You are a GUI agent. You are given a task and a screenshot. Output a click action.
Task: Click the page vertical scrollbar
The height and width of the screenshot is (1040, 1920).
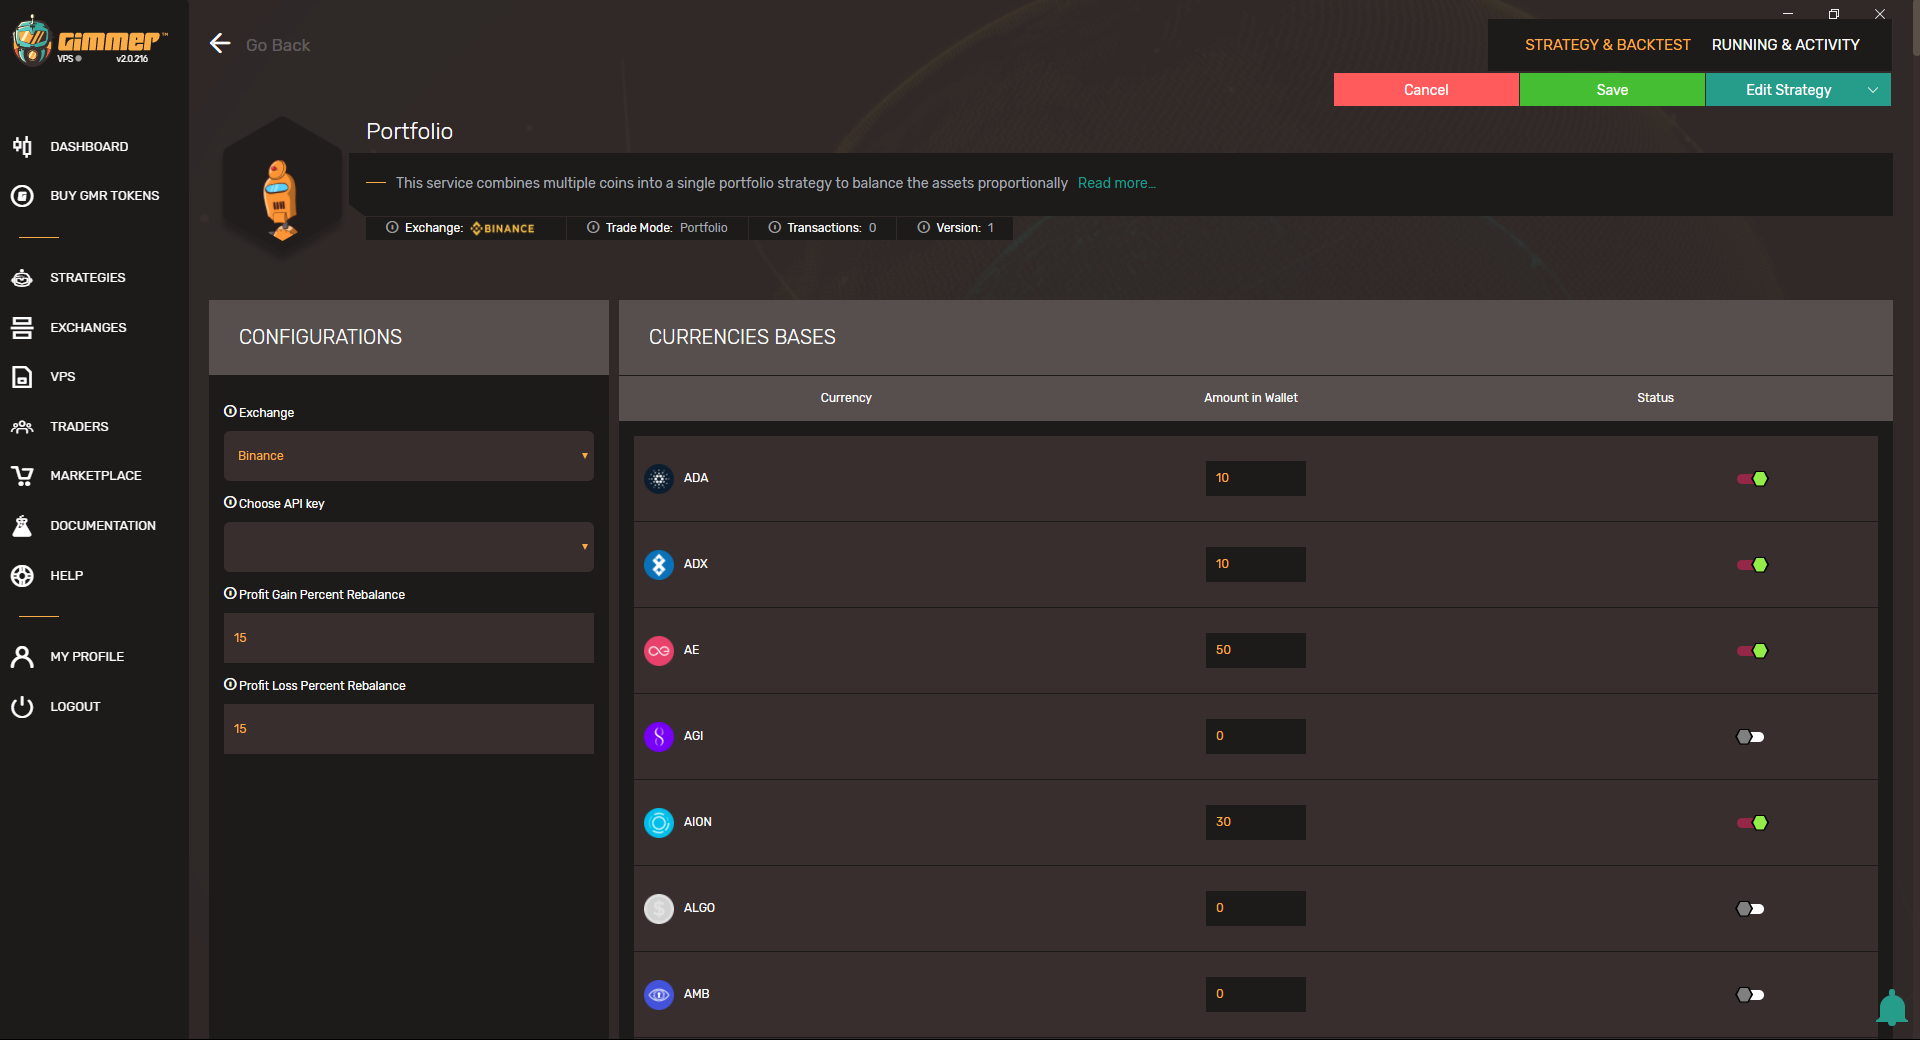(1914, 30)
